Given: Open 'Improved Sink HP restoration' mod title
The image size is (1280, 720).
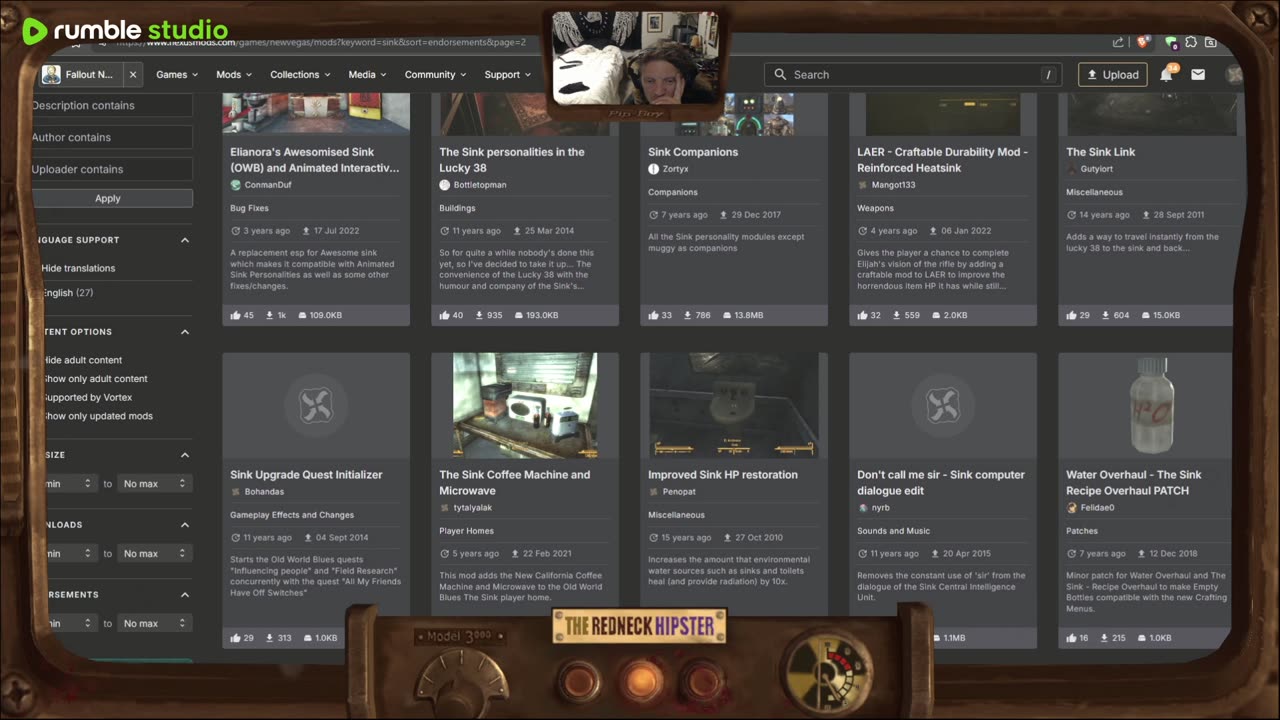Looking at the screenshot, I should (723, 475).
